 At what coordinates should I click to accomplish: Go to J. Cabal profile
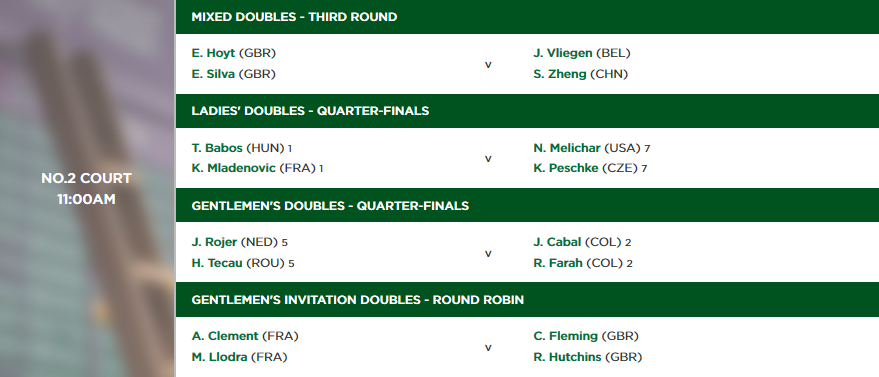(557, 243)
